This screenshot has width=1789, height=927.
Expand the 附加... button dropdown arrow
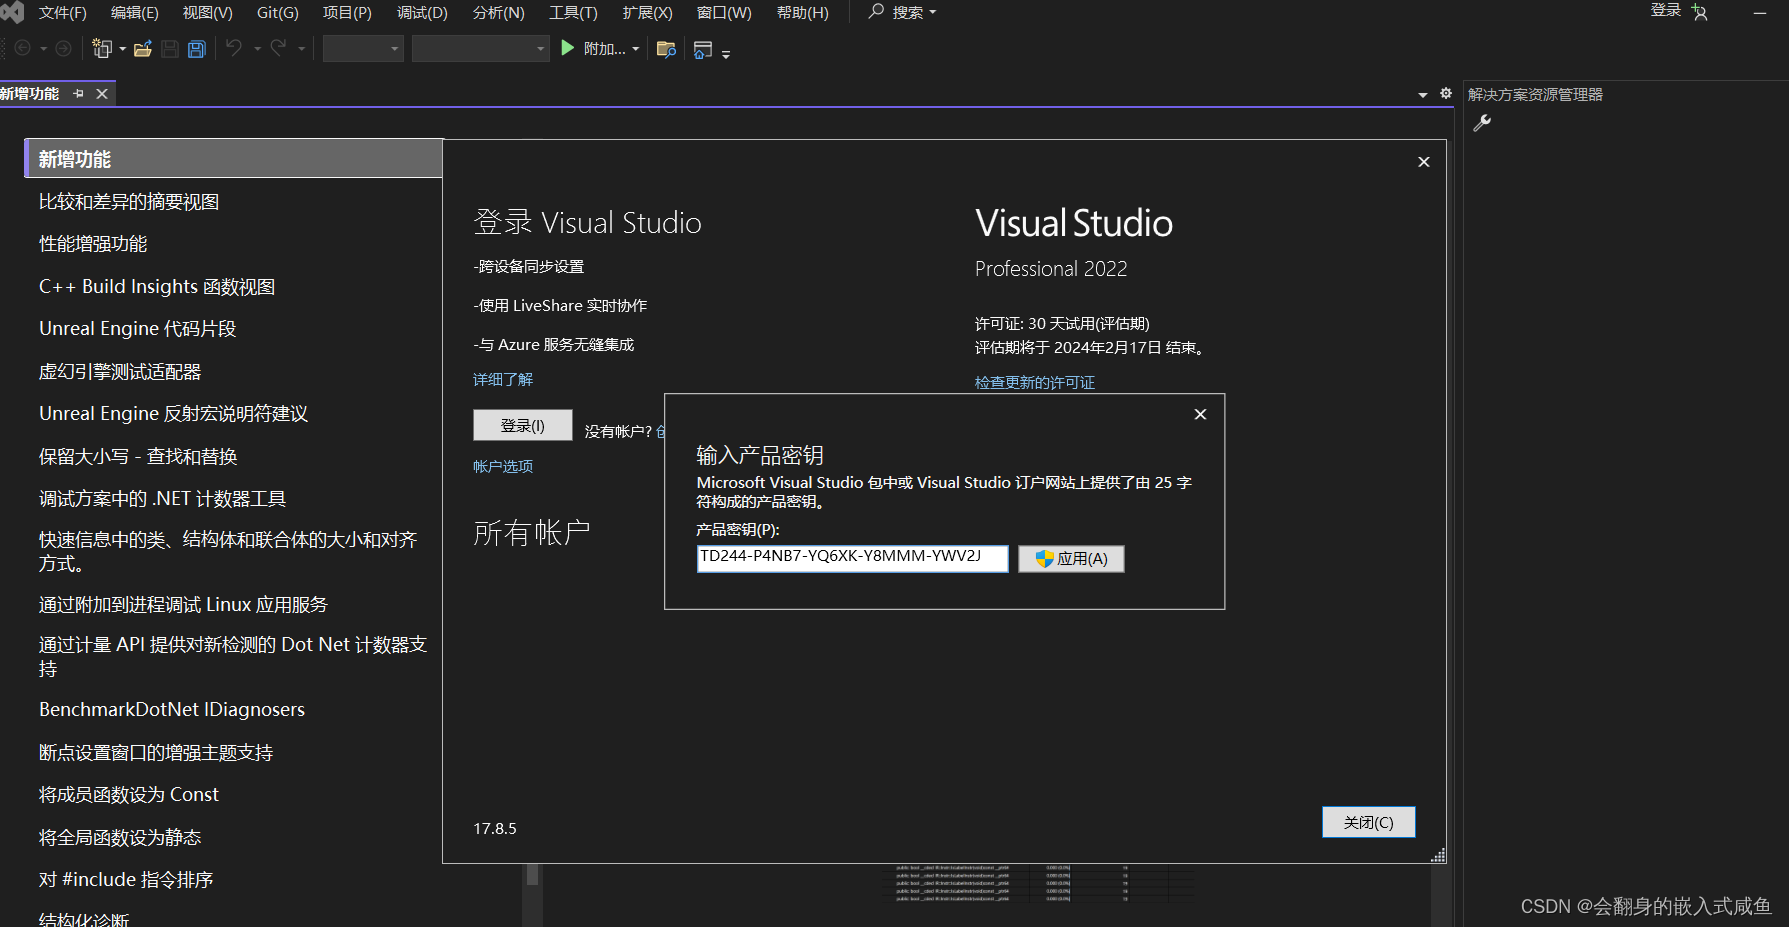point(636,49)
